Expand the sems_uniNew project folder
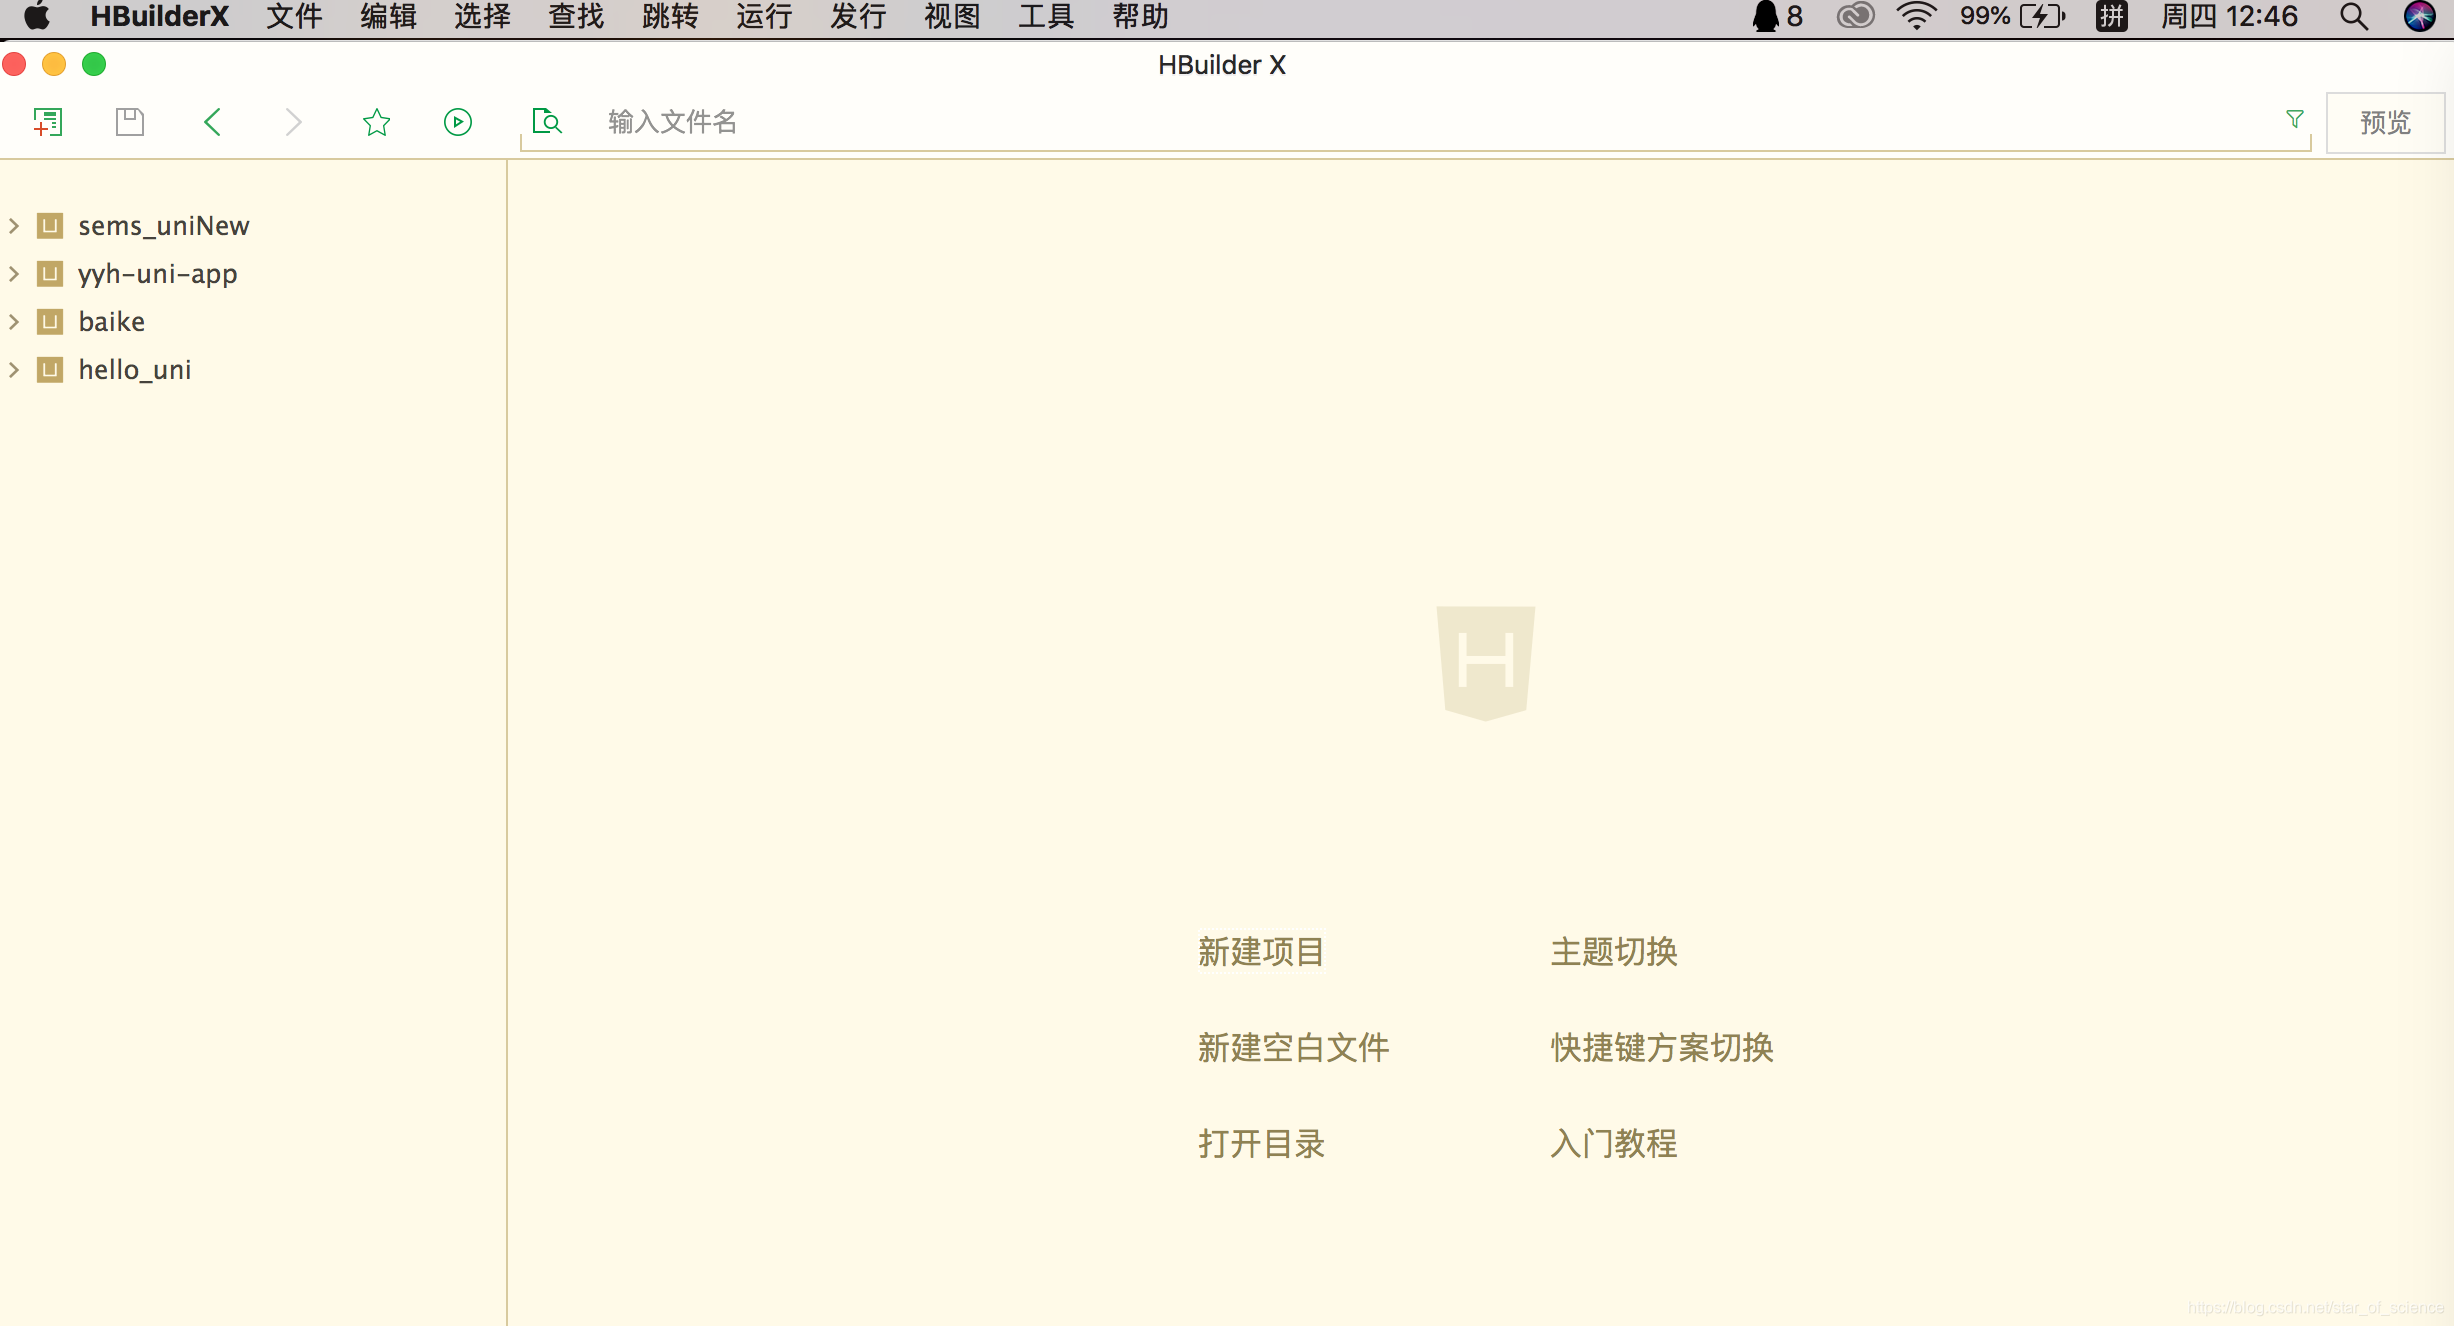 pos(14,226)
